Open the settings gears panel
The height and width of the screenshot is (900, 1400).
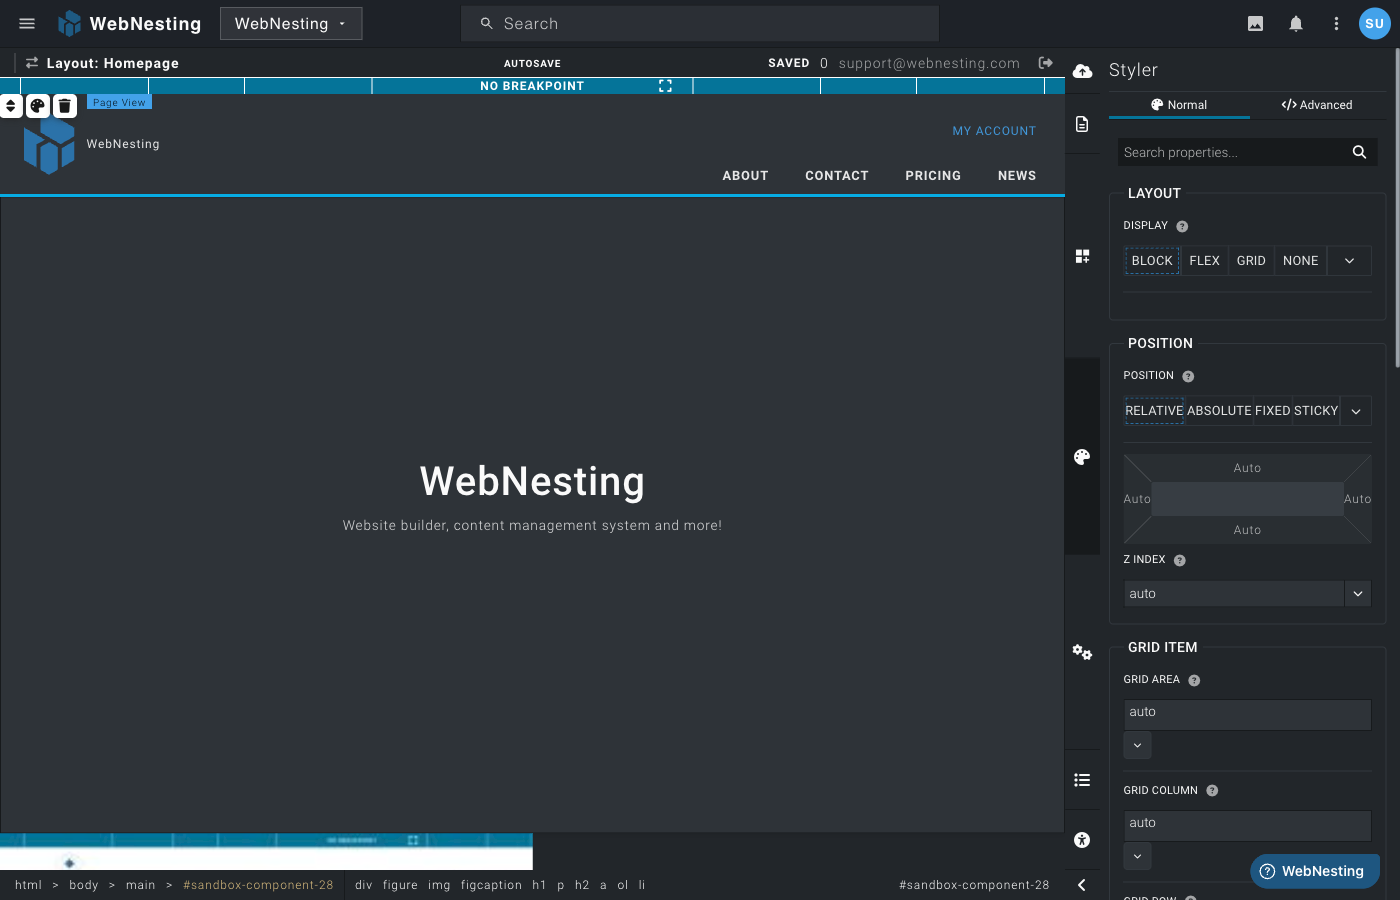[x=1082, y=652]
